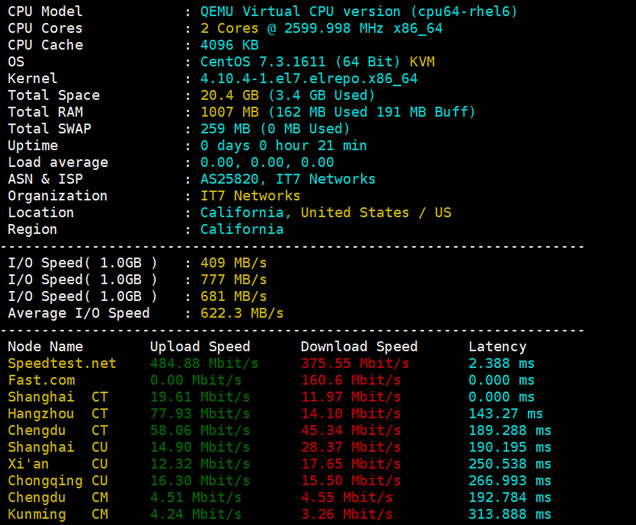Click the 'Chengdu CT' node name

pos(58,430)
